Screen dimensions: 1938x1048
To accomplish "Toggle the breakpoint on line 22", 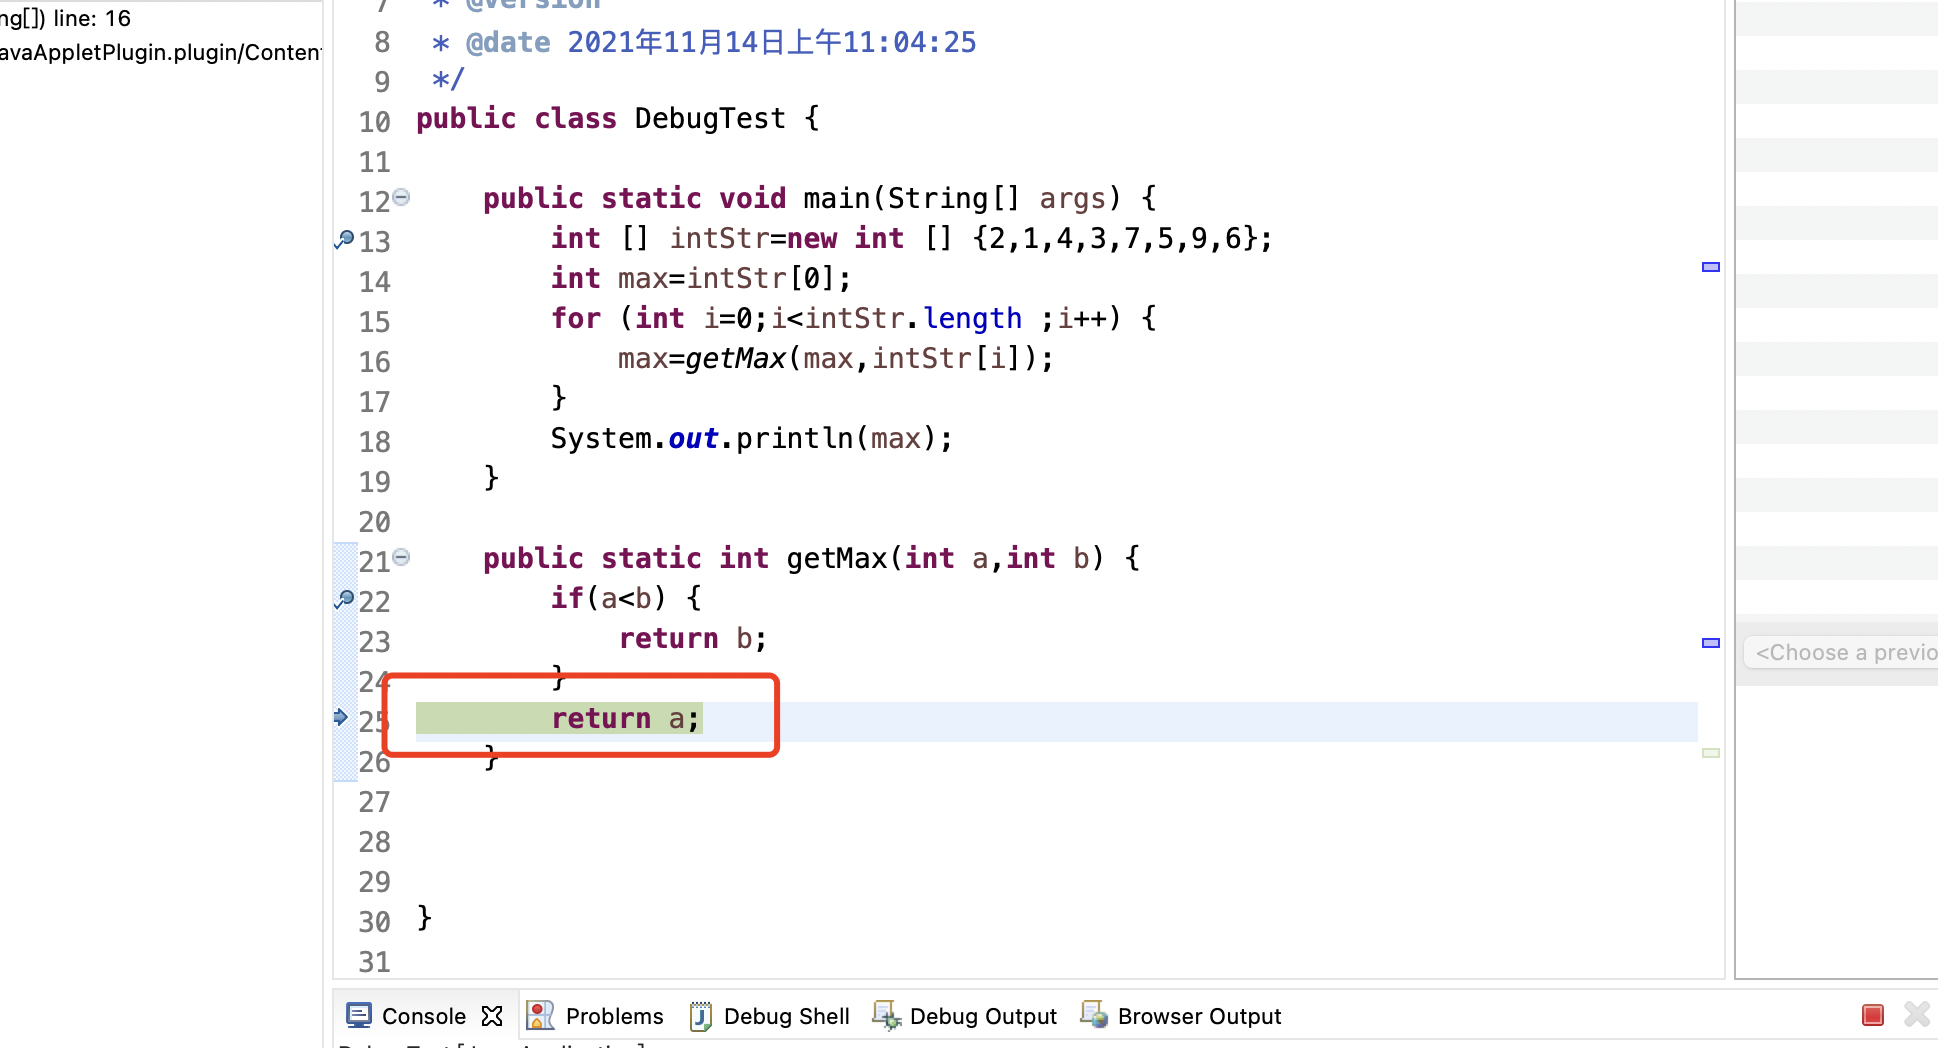I will [x=344, y=599].
